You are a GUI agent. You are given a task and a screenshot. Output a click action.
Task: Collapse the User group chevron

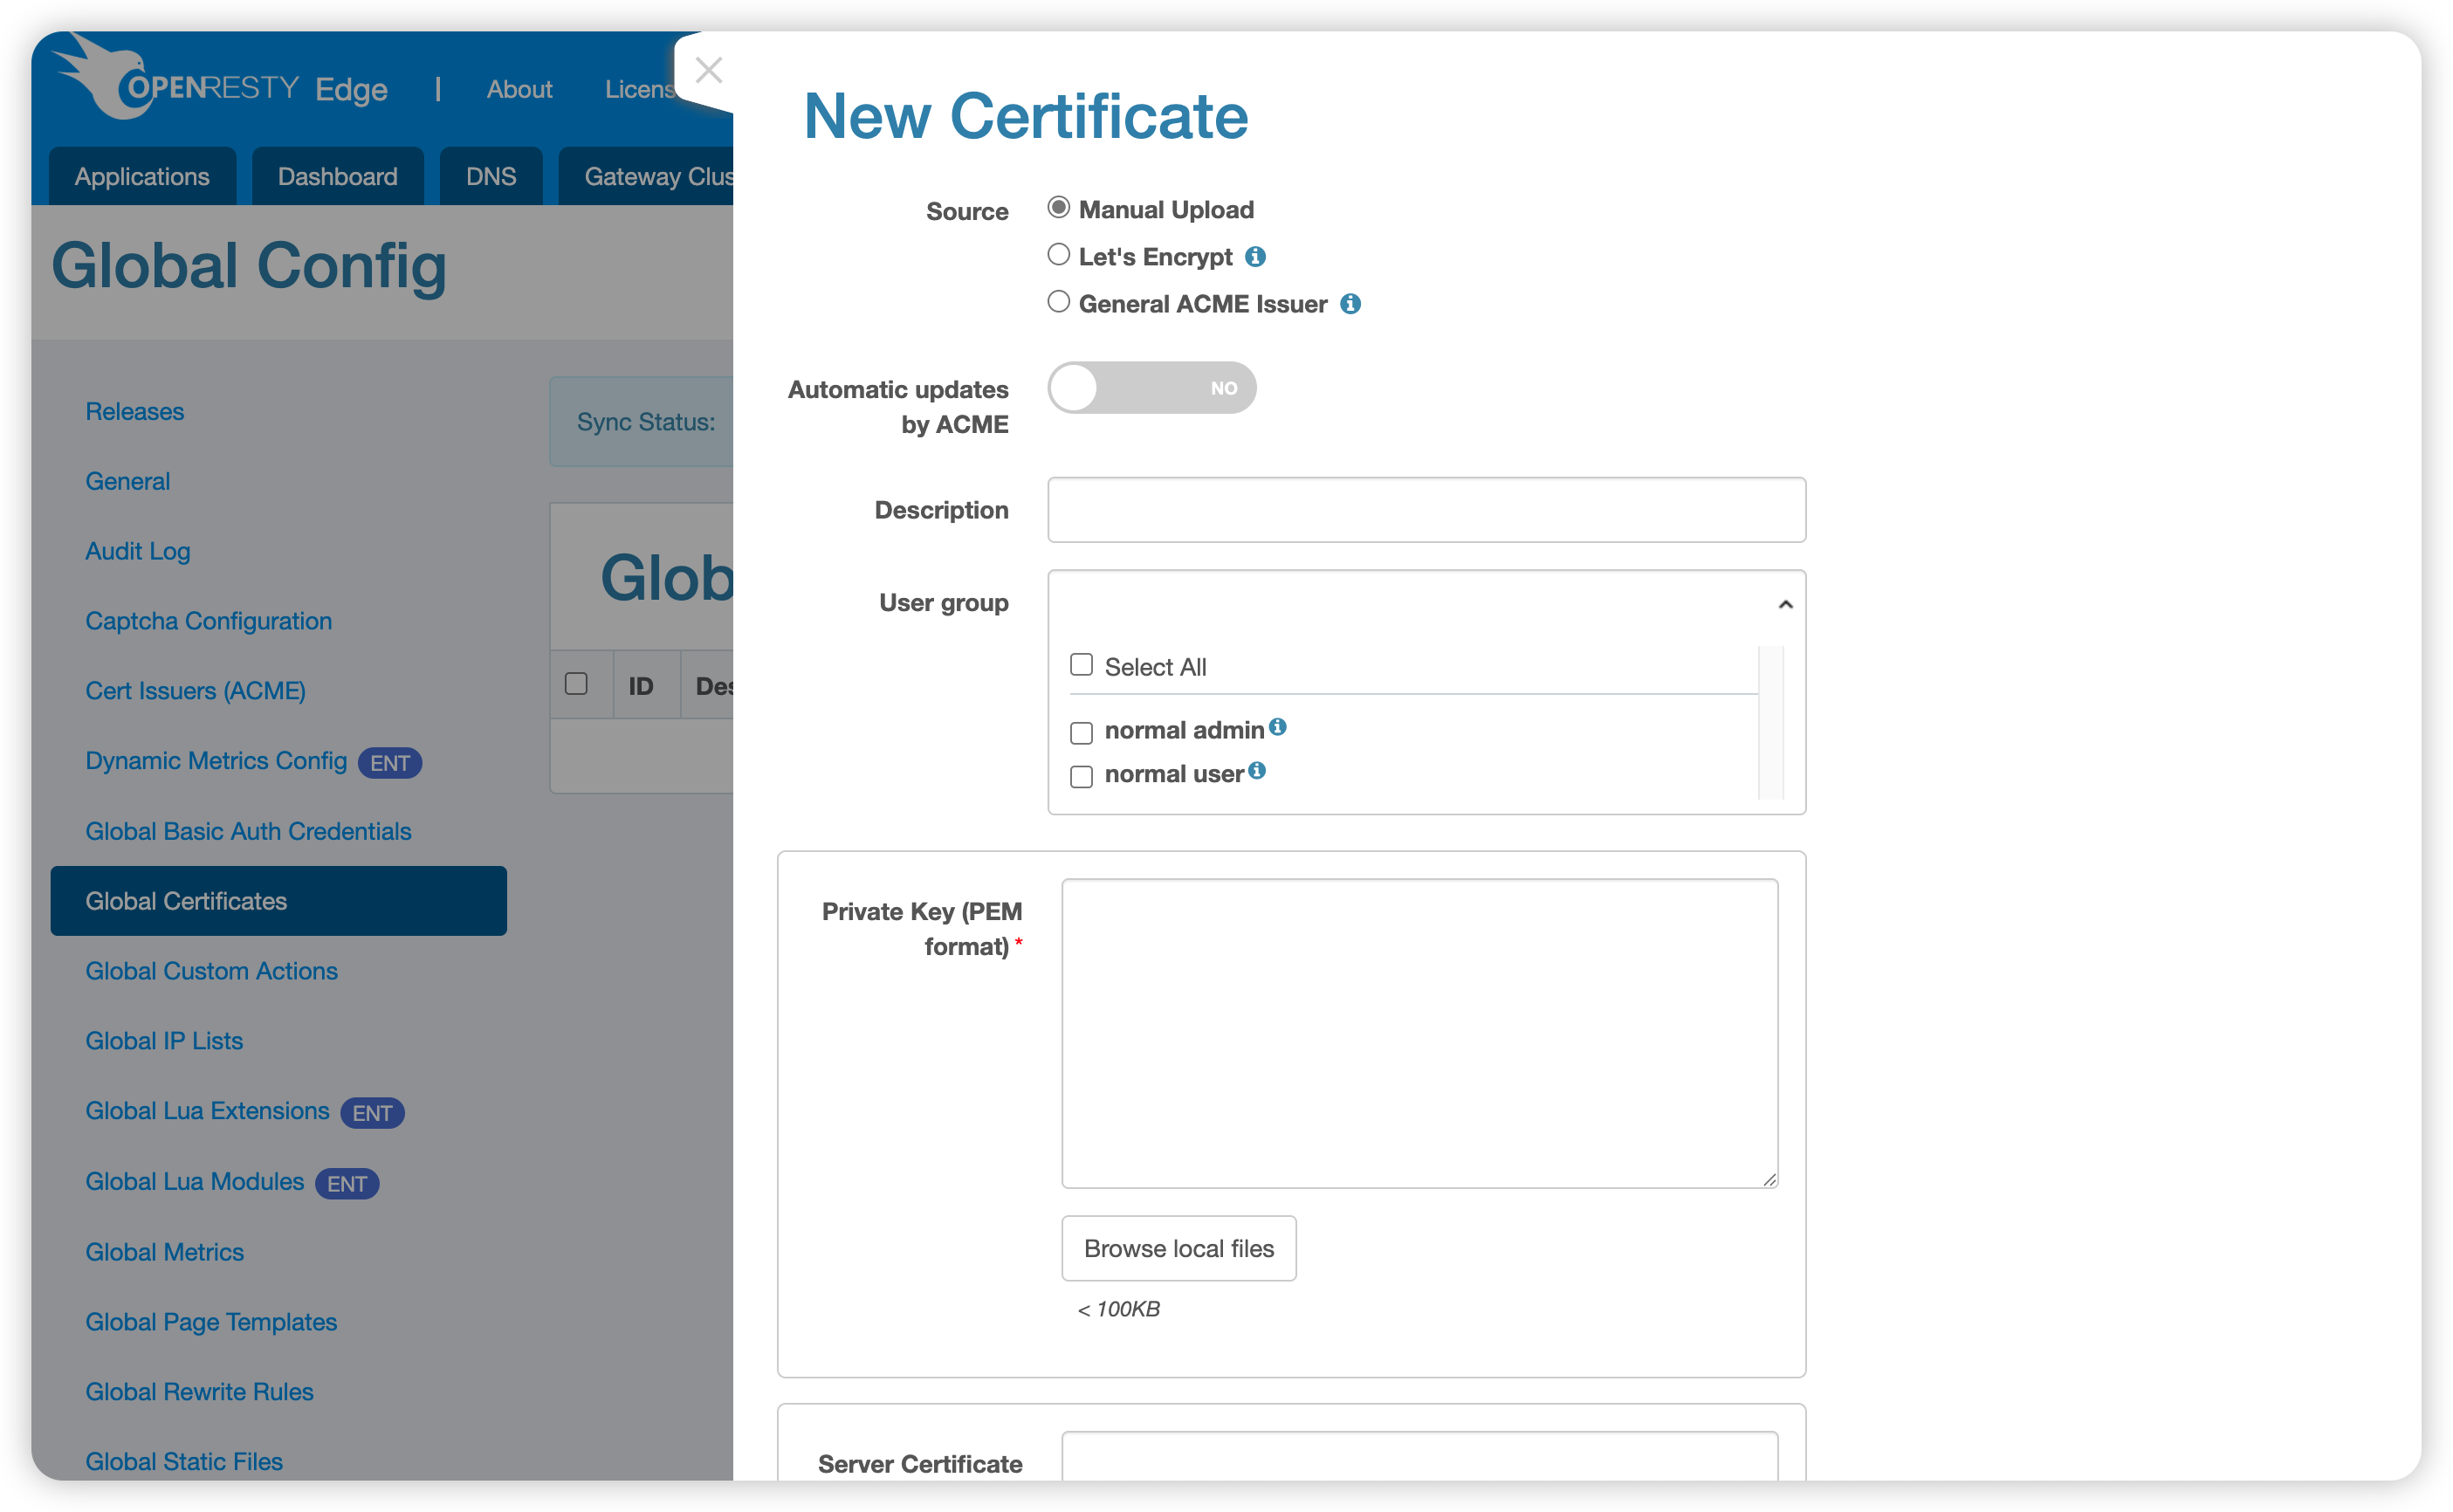point(1785,604)
